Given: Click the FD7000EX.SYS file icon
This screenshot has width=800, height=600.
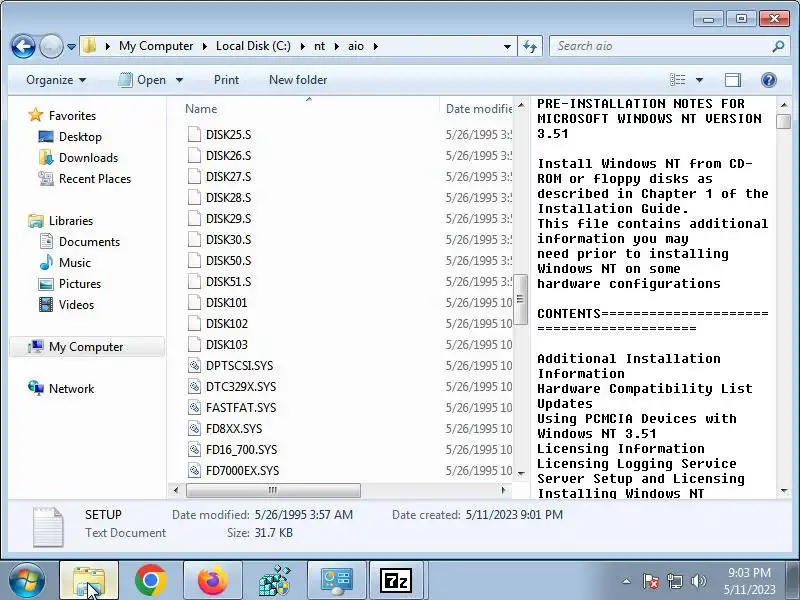Looking at the screenshot, I should click(x=194, y=470).
